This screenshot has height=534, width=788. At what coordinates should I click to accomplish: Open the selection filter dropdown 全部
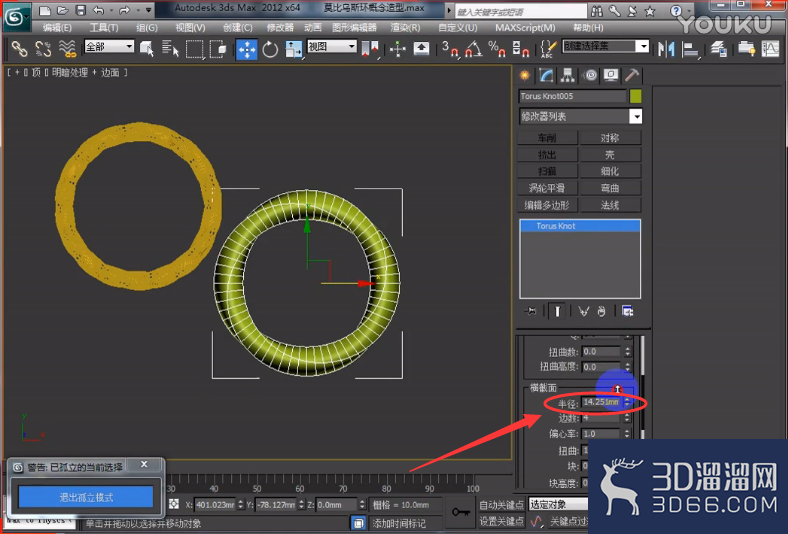pyautogui.click(x=109, y=47)
